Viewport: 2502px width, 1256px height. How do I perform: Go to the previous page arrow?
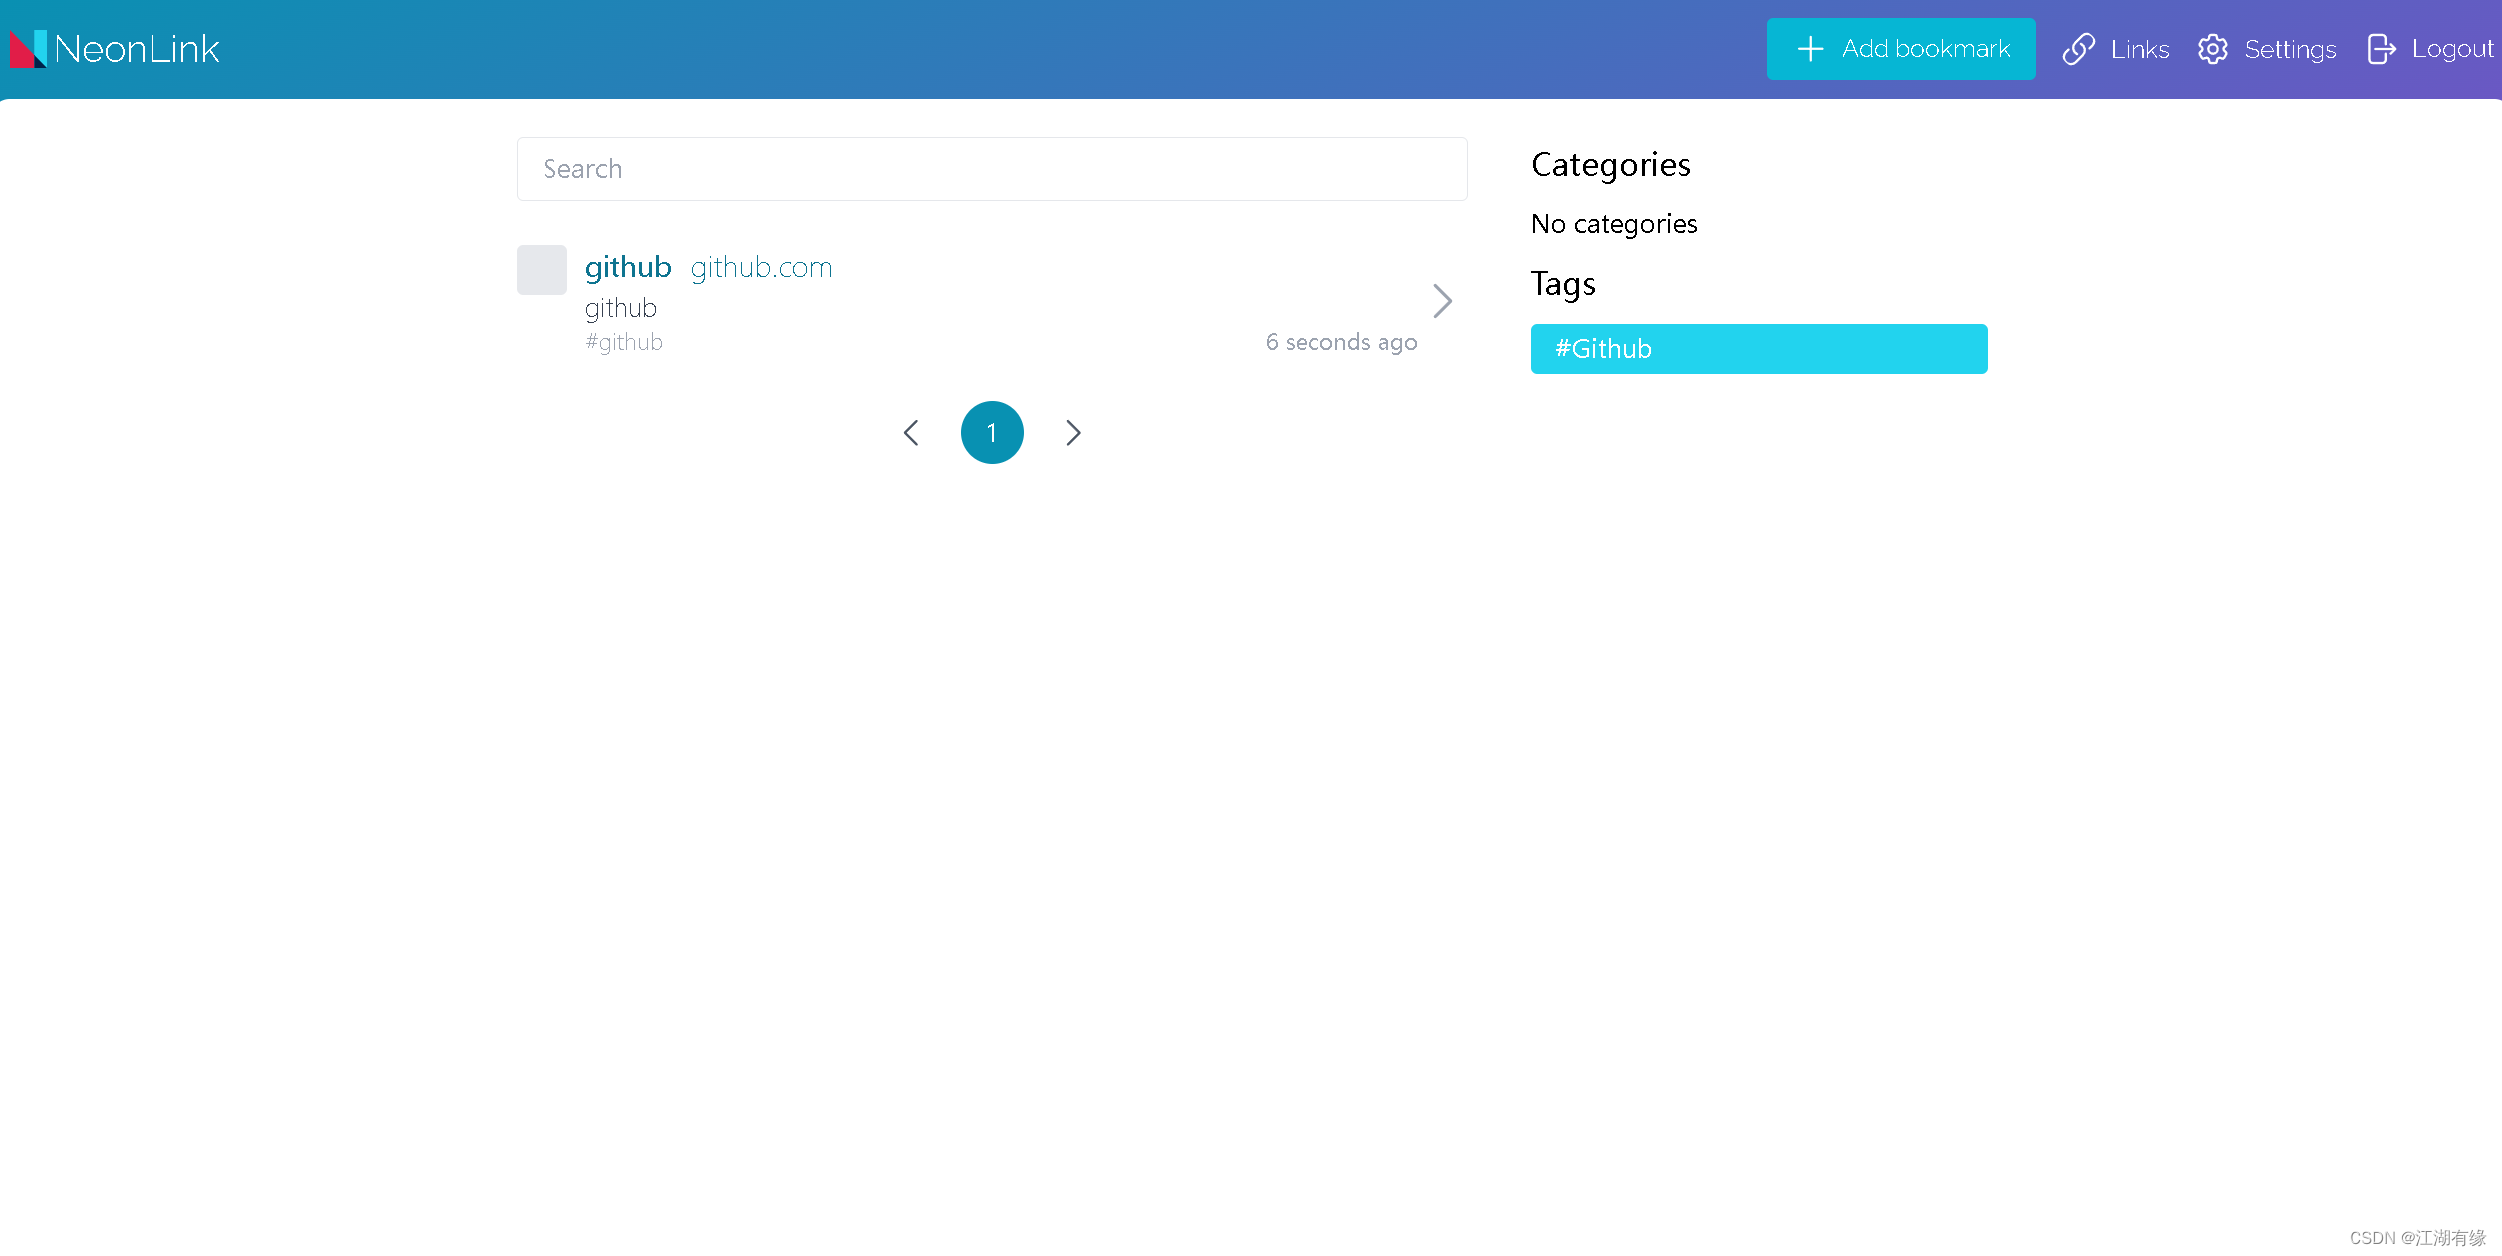pyautogui.click(x=910, y=433)
